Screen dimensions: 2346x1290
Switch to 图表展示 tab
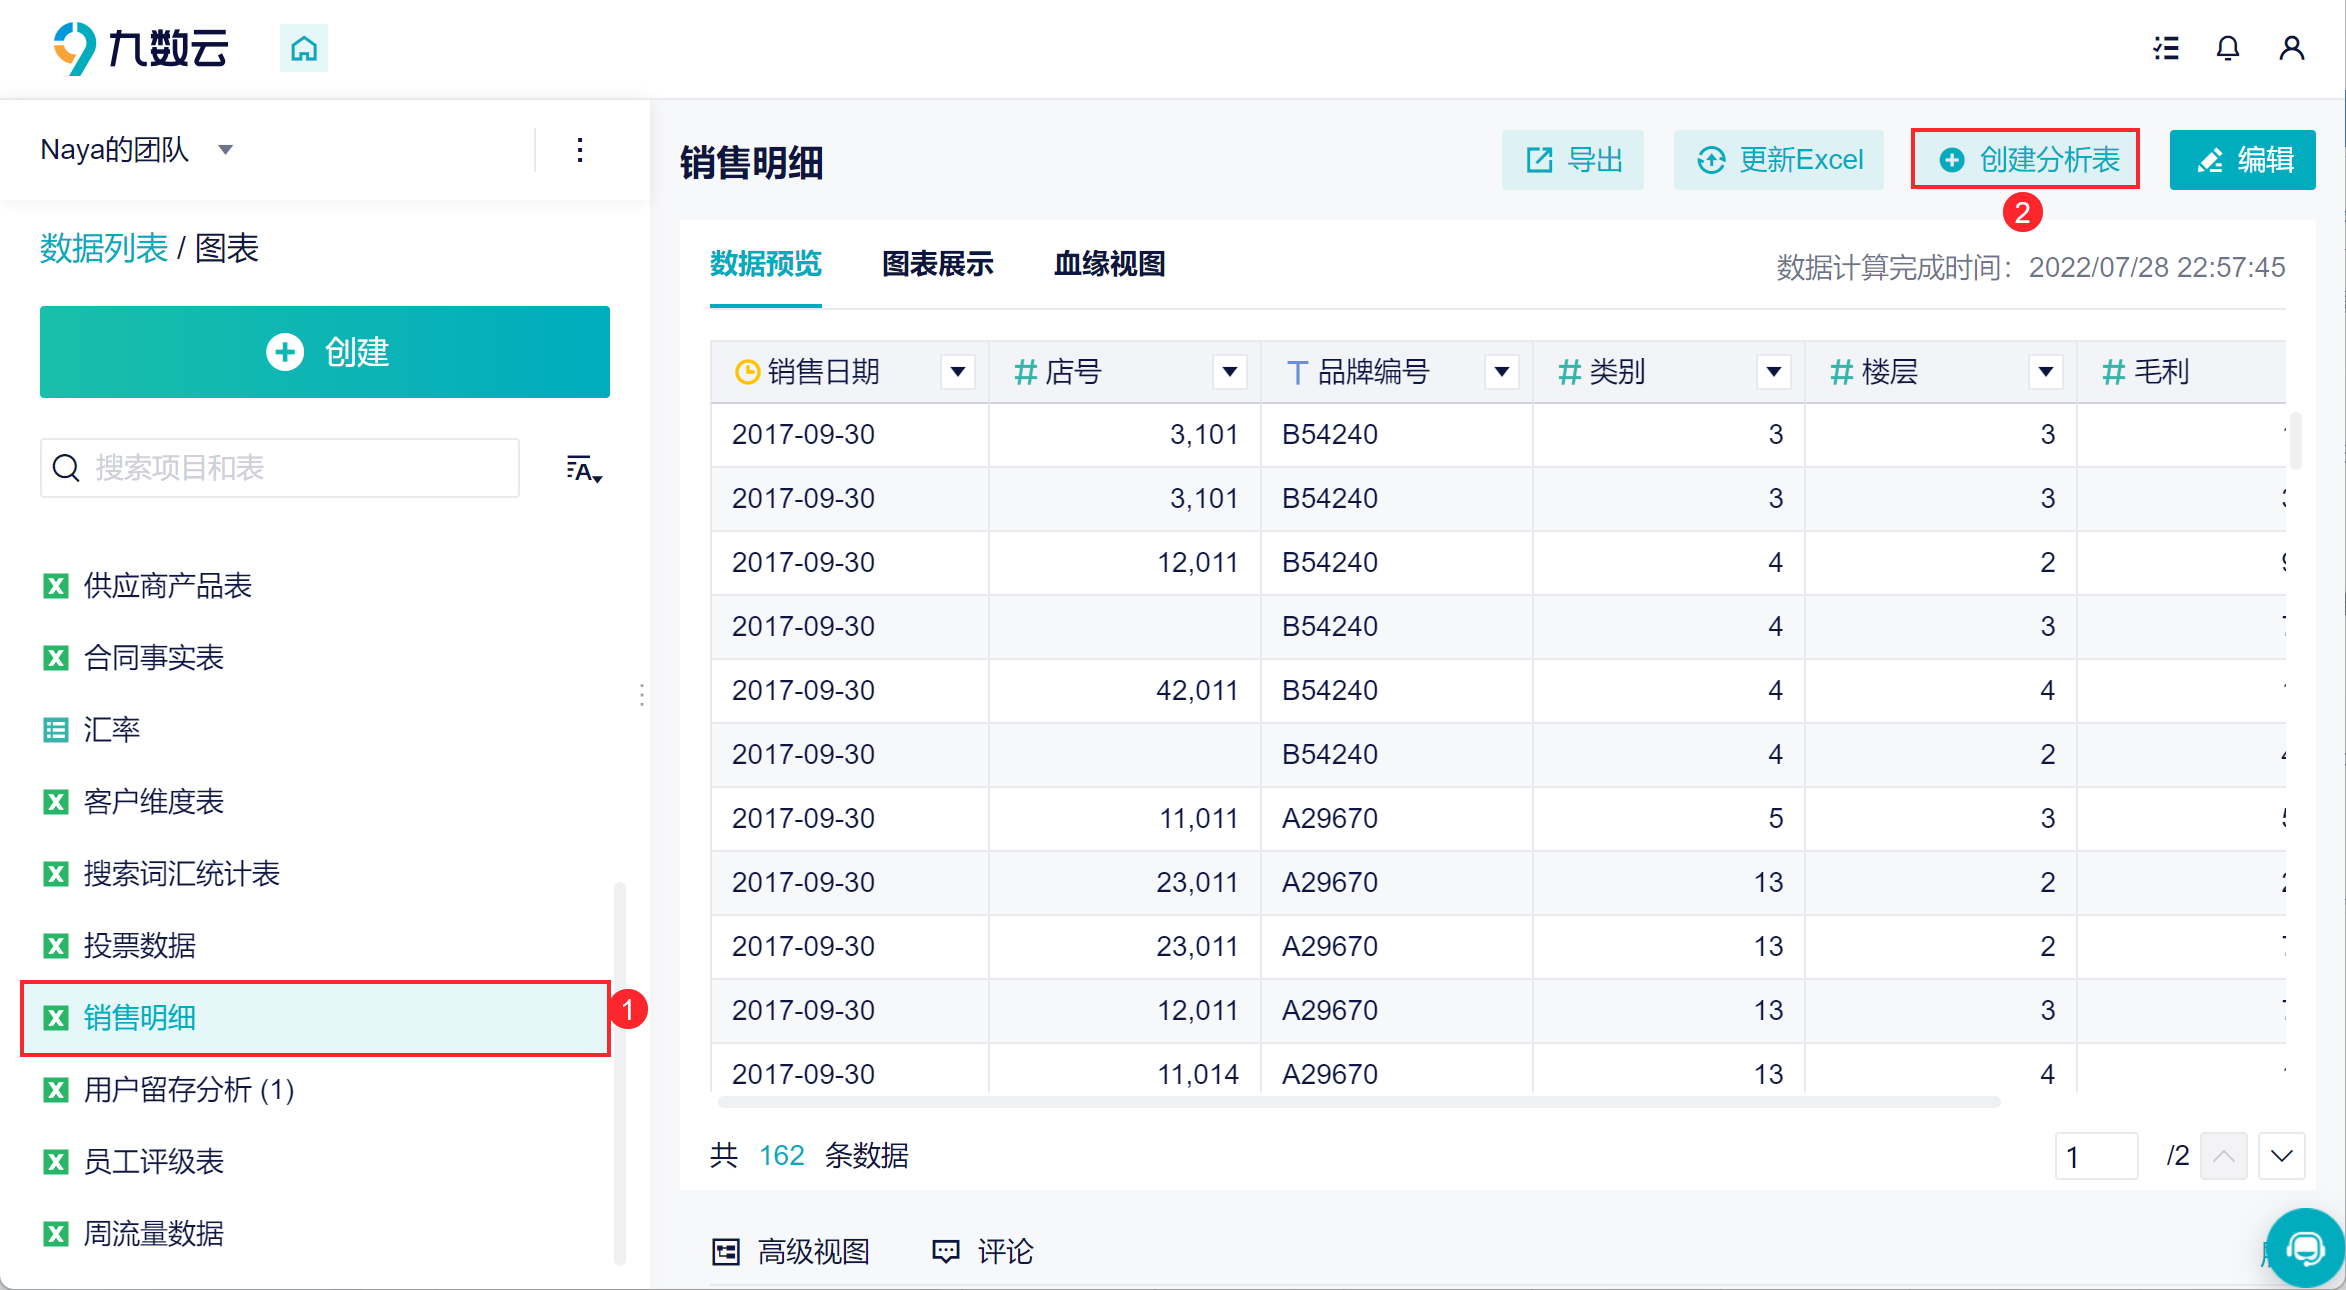point(937,264)
